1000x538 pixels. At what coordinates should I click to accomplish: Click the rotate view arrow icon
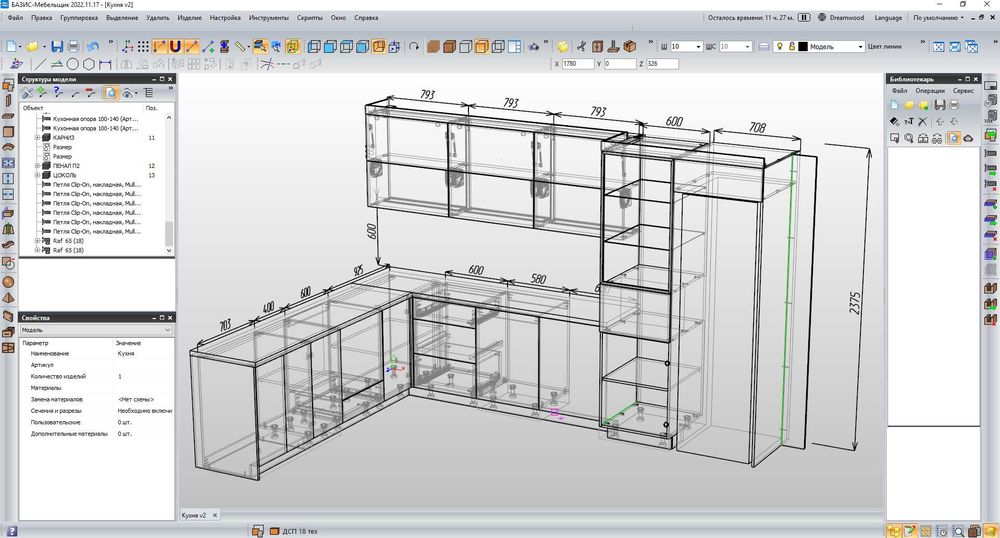pos(414,47)
